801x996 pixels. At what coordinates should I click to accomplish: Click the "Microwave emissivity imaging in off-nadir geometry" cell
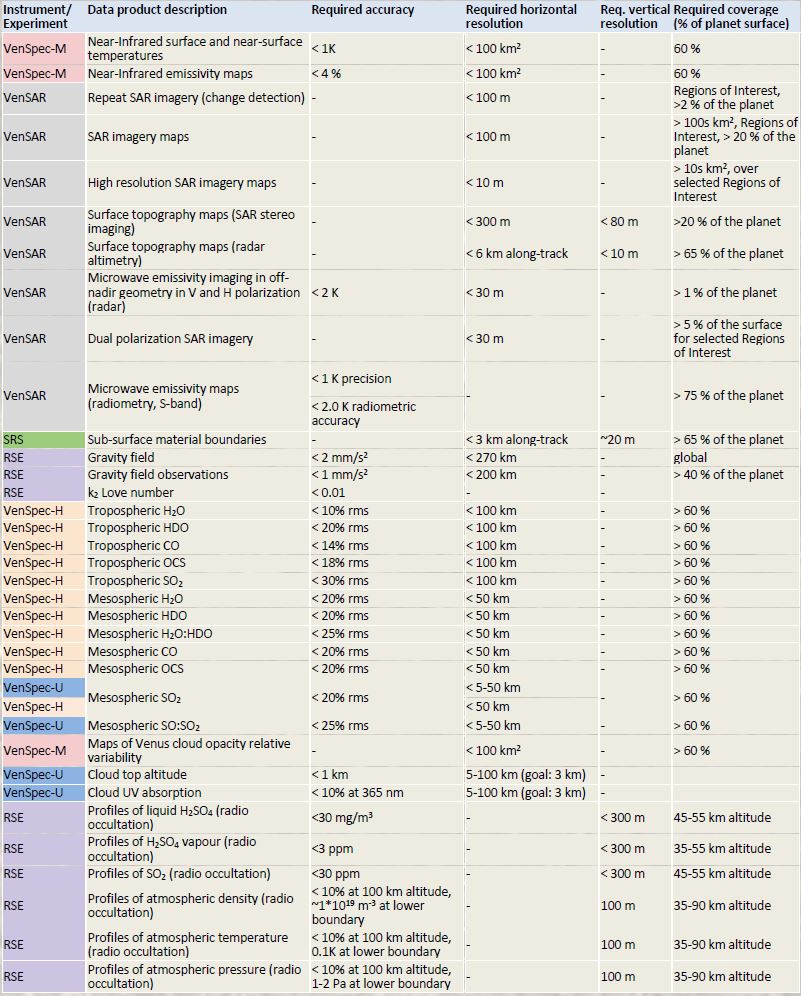(x=194, y=292)
